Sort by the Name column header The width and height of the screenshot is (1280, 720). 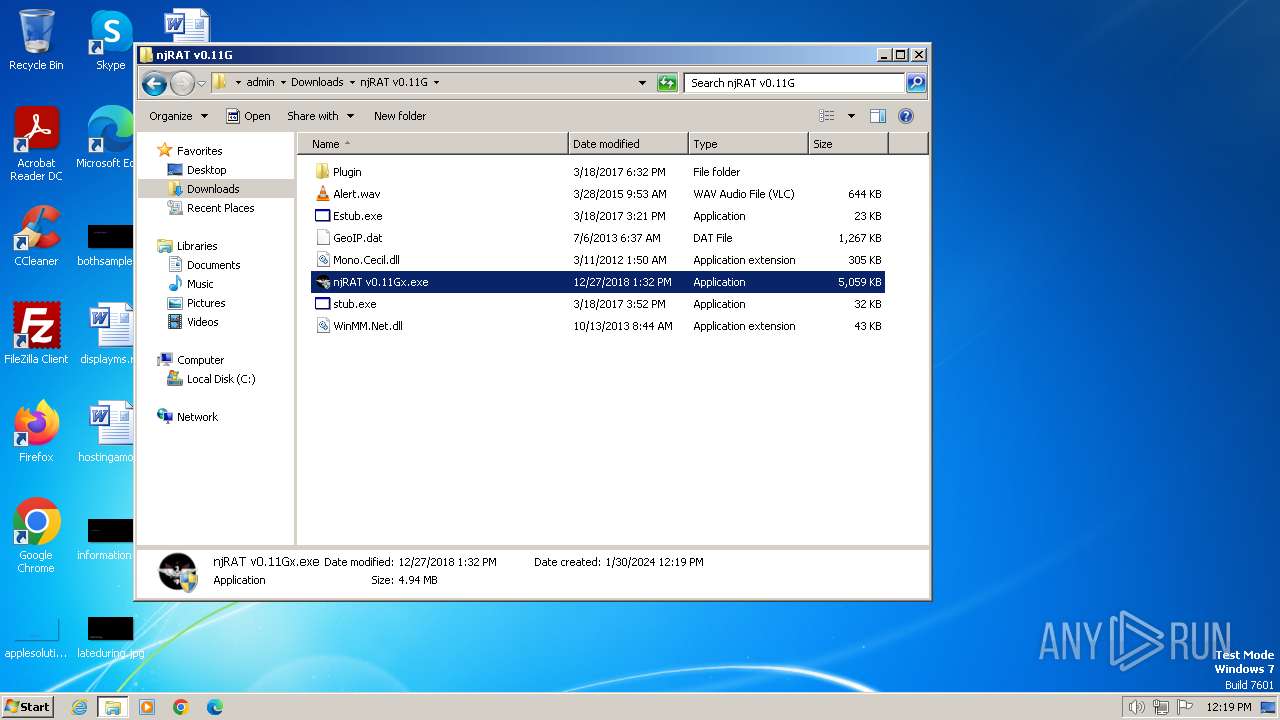coord(432,144)
